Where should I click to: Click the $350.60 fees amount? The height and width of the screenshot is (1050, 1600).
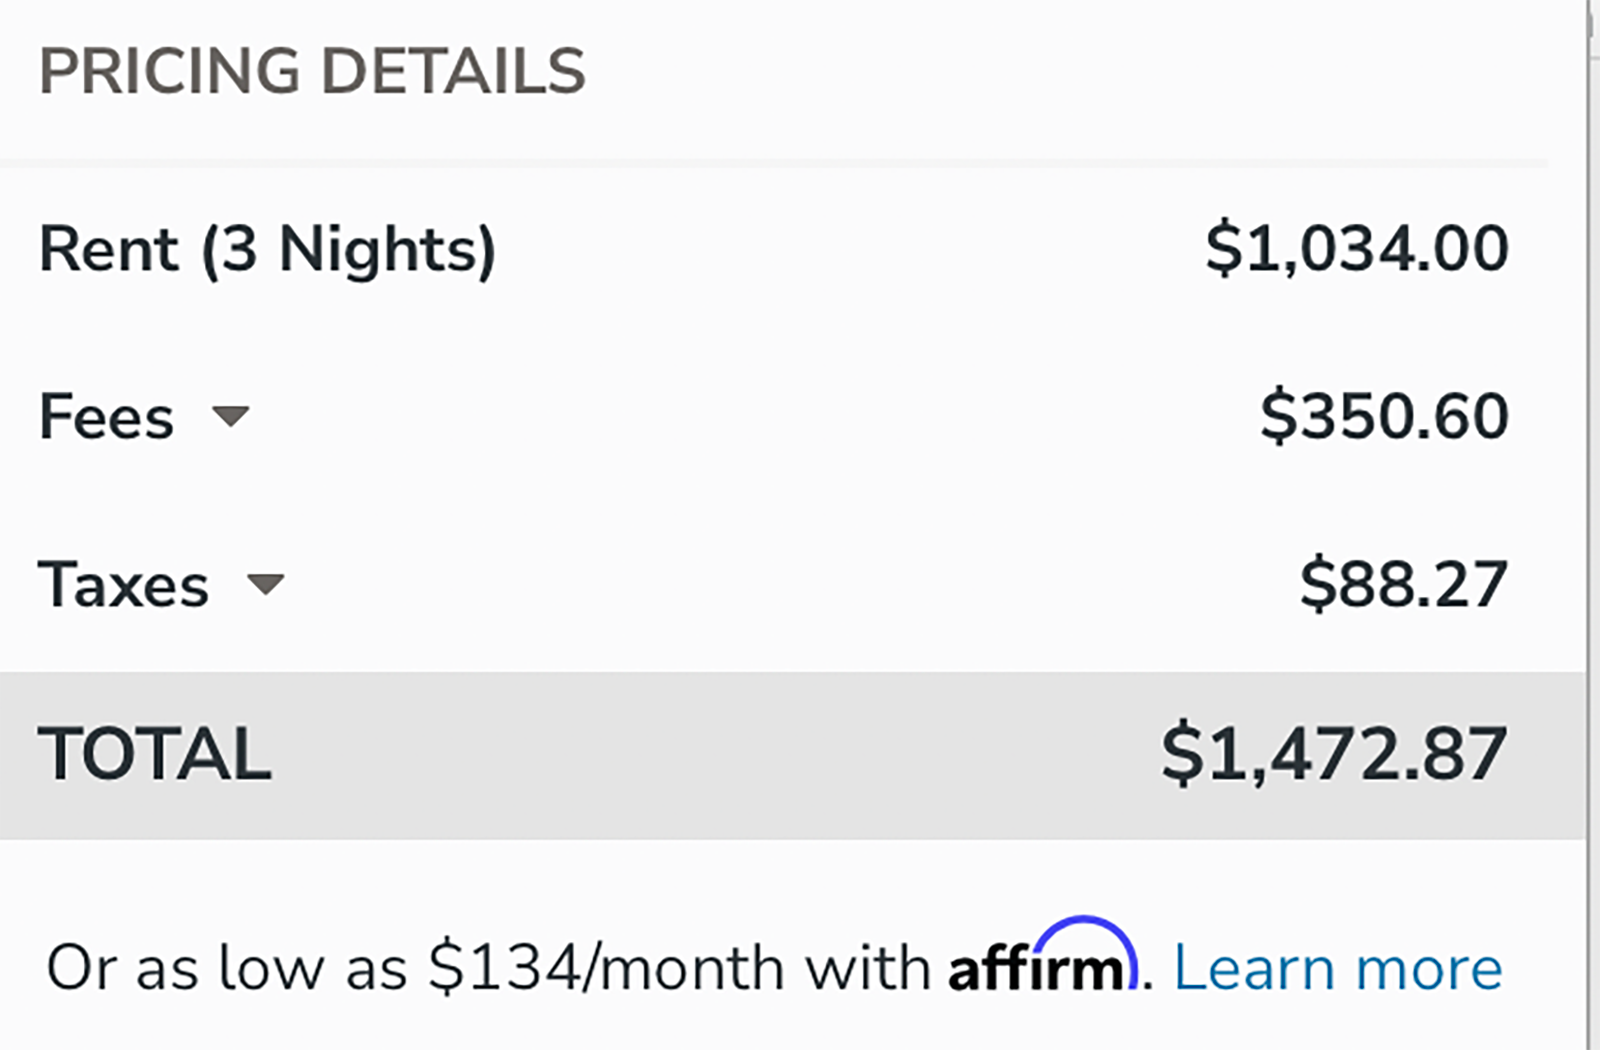point(1384,416)
